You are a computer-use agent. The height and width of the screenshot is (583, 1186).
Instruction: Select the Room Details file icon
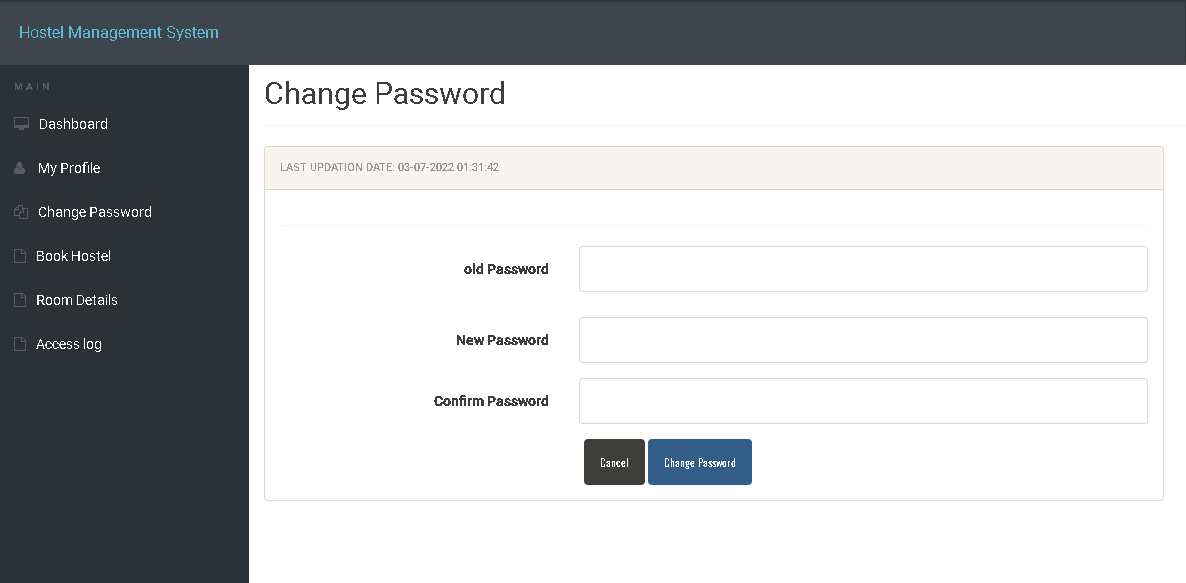(x=20, y=299)
